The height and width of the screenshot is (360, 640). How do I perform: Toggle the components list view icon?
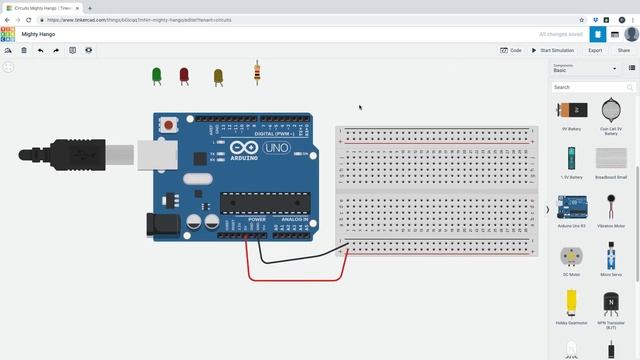[632, 68]
